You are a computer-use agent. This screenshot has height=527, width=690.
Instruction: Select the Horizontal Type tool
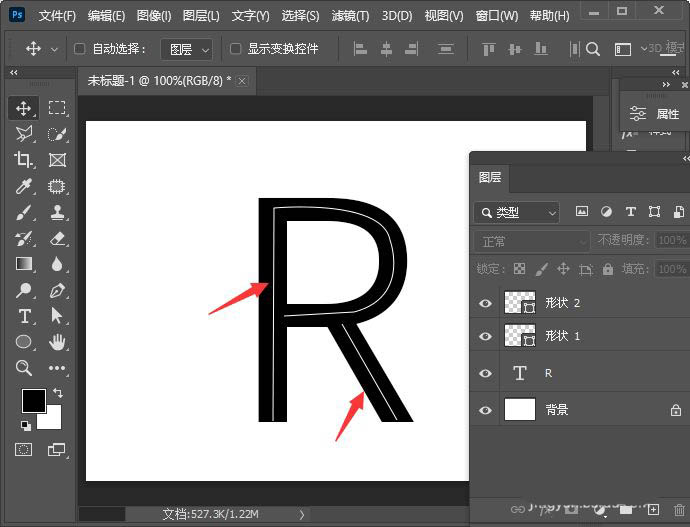click(24, 316)
